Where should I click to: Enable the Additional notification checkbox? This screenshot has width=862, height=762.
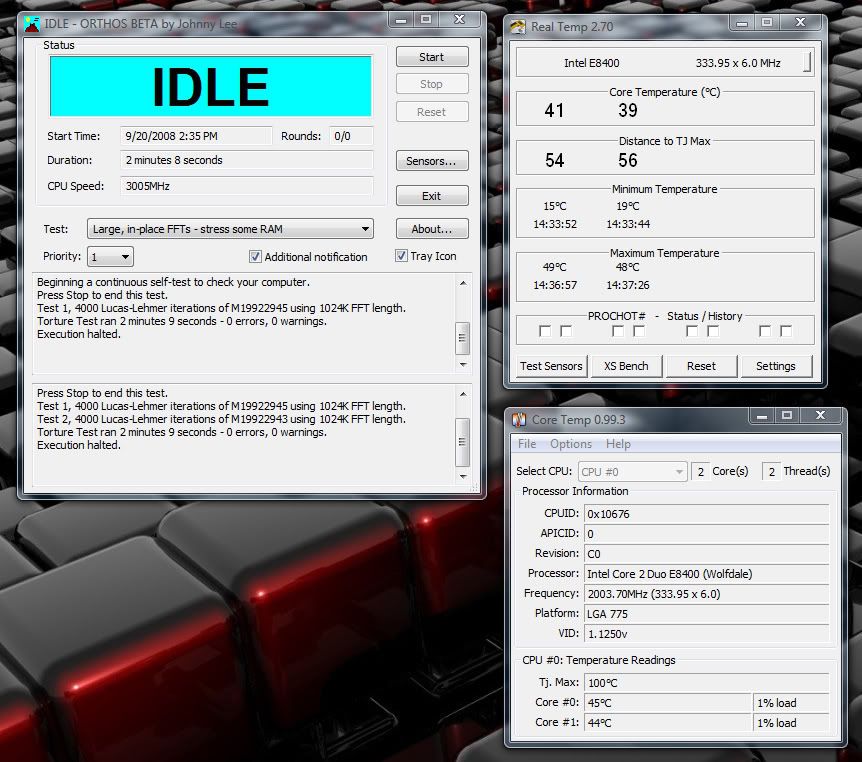click(255, 257)
